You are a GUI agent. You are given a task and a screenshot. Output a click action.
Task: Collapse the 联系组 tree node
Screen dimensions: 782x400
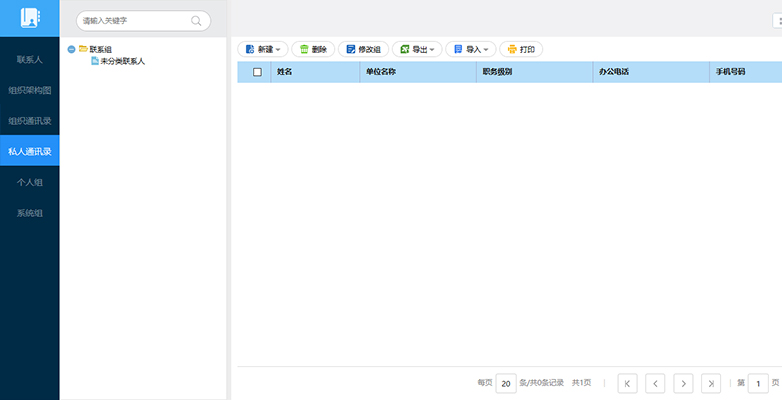[x=70, y=49]
